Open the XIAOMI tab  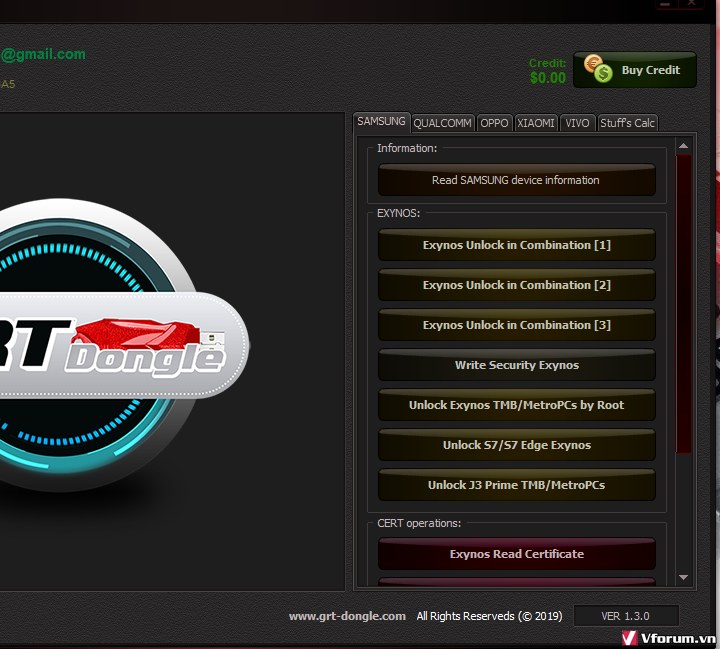(536, 123)
